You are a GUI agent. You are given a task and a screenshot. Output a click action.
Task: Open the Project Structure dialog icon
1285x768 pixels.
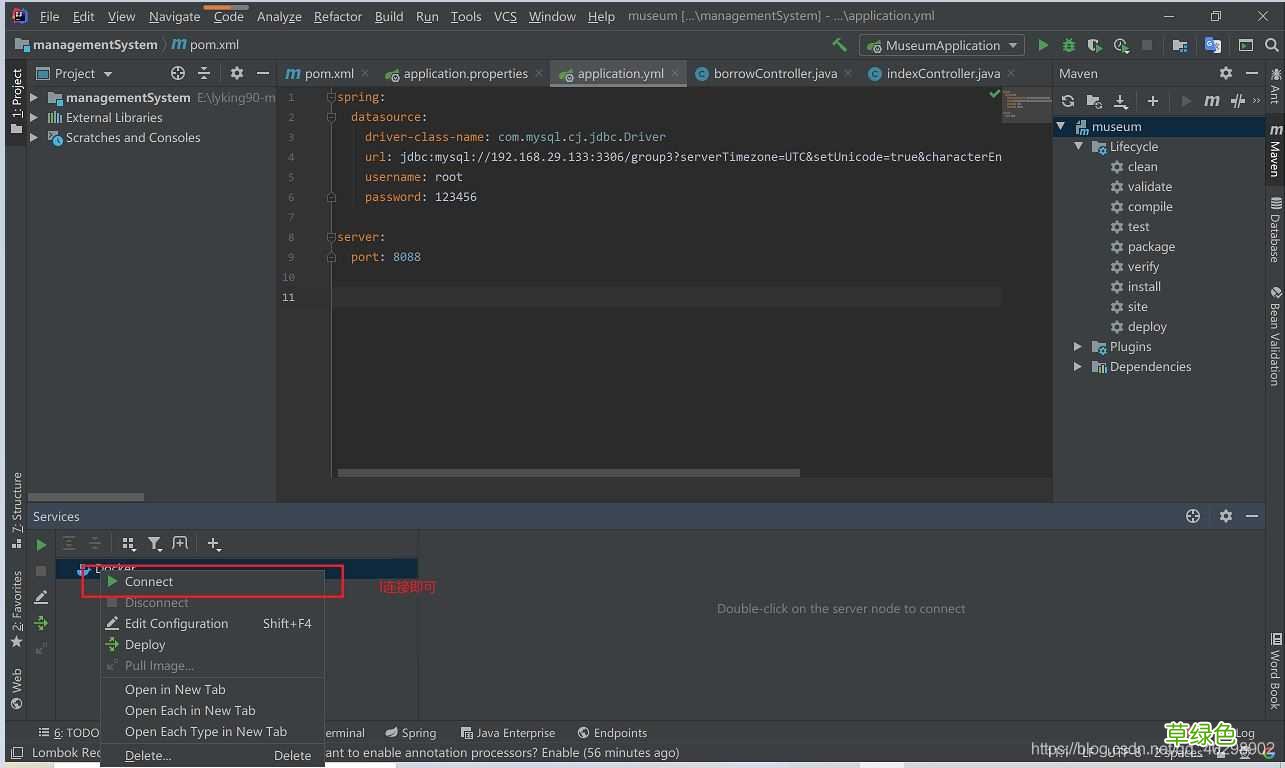(x=1180, y=45)
